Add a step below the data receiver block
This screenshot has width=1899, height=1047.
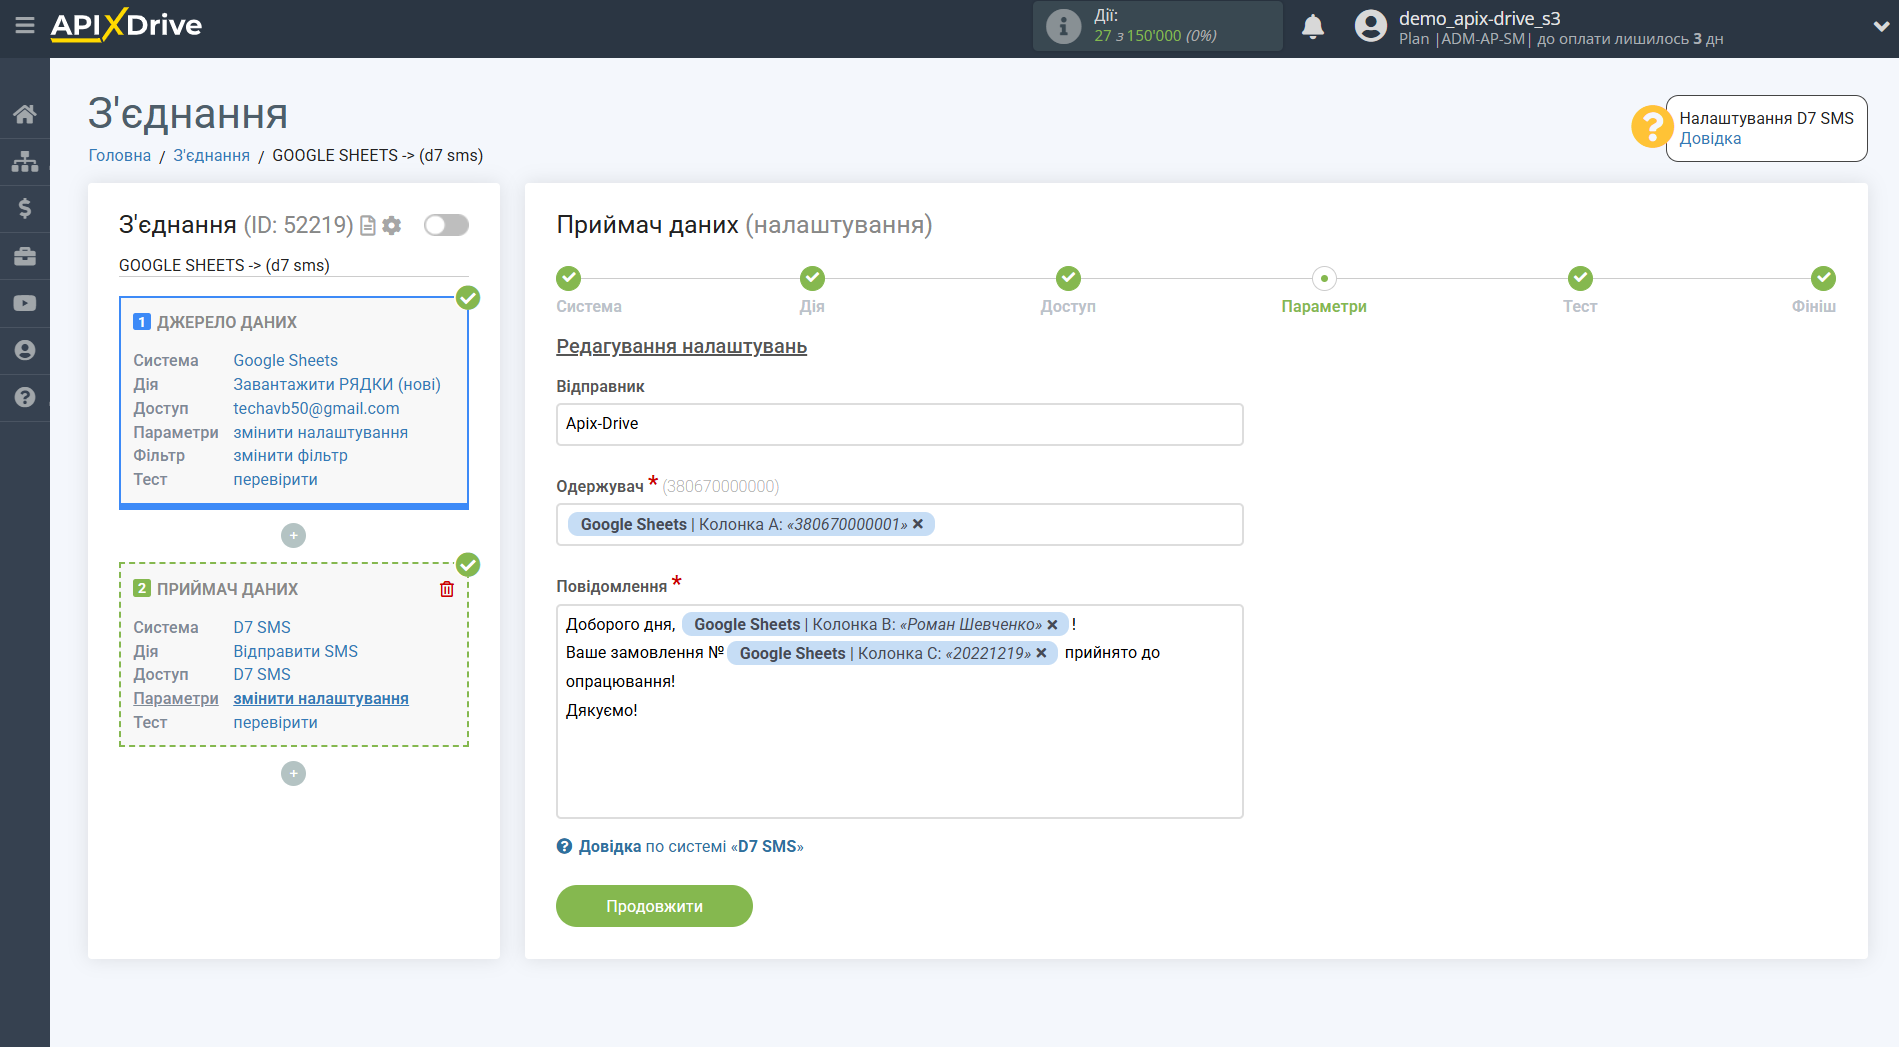pos(293,774)
